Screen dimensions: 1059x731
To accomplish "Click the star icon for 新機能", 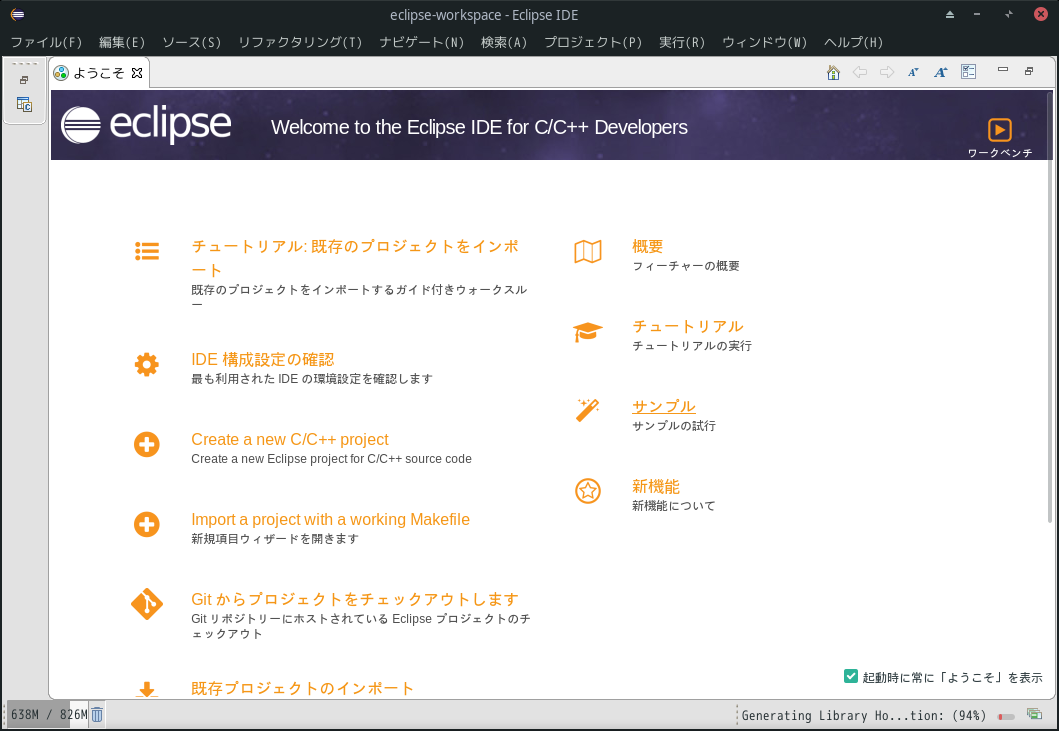I will tap(588, 491).
